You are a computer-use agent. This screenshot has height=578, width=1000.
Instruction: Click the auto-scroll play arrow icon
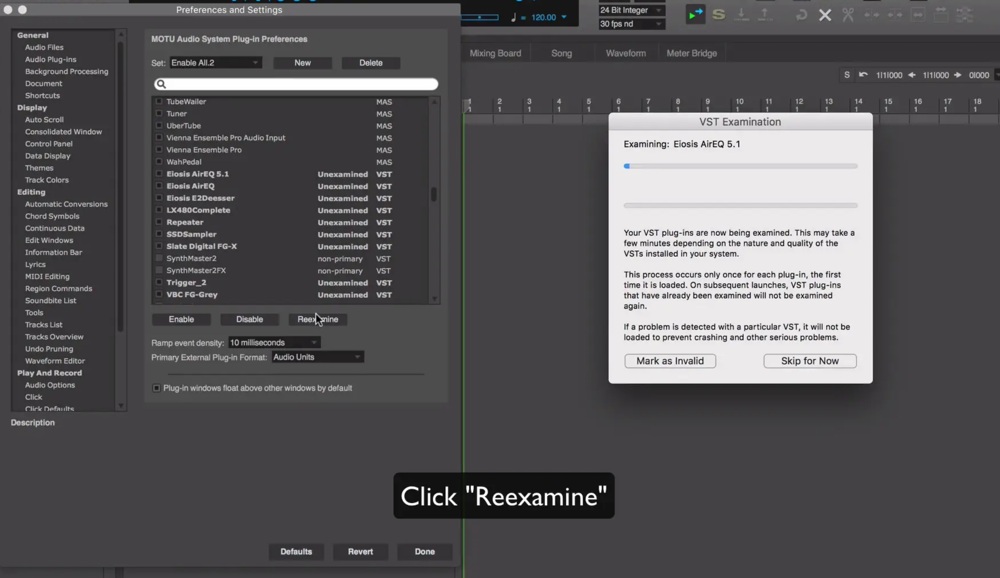695,15
